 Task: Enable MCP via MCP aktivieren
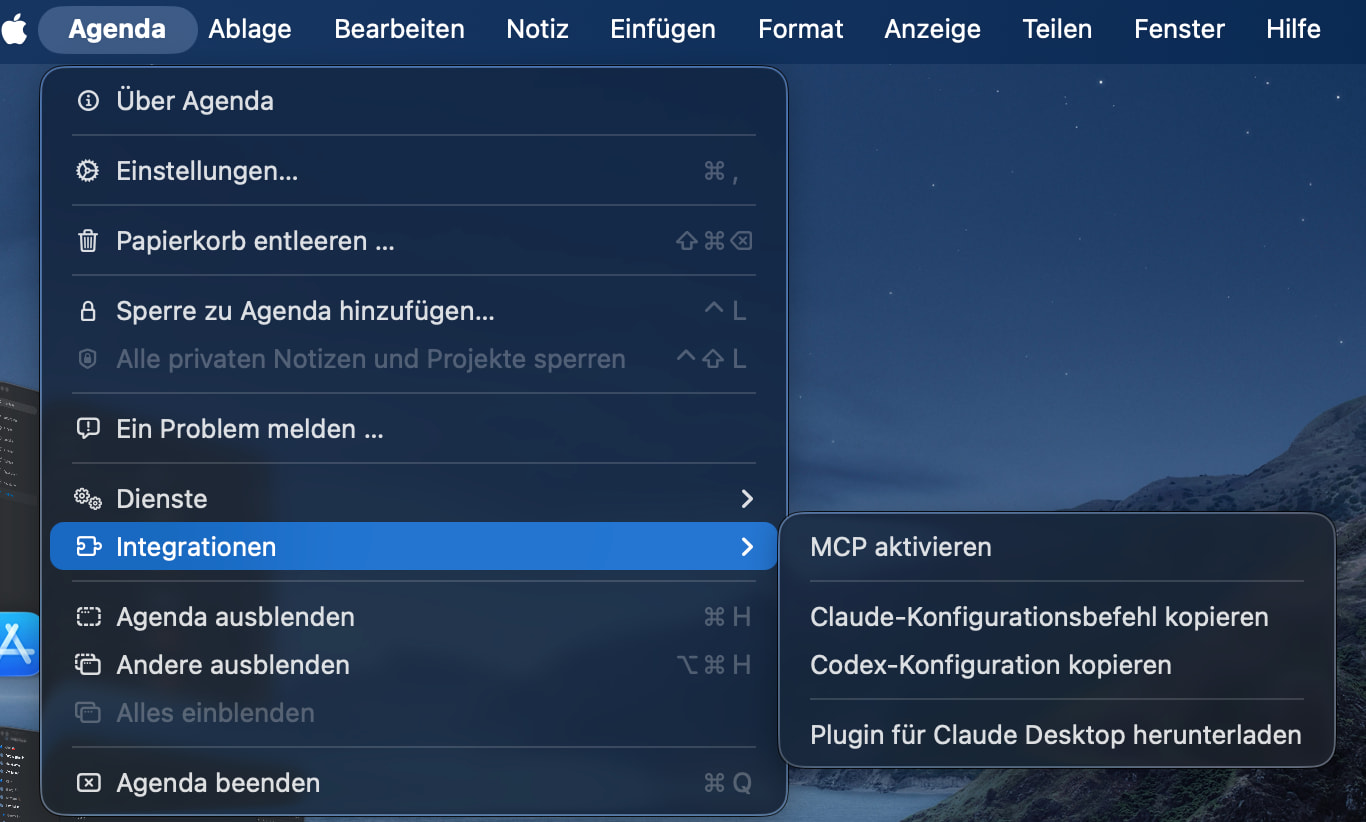900,547
